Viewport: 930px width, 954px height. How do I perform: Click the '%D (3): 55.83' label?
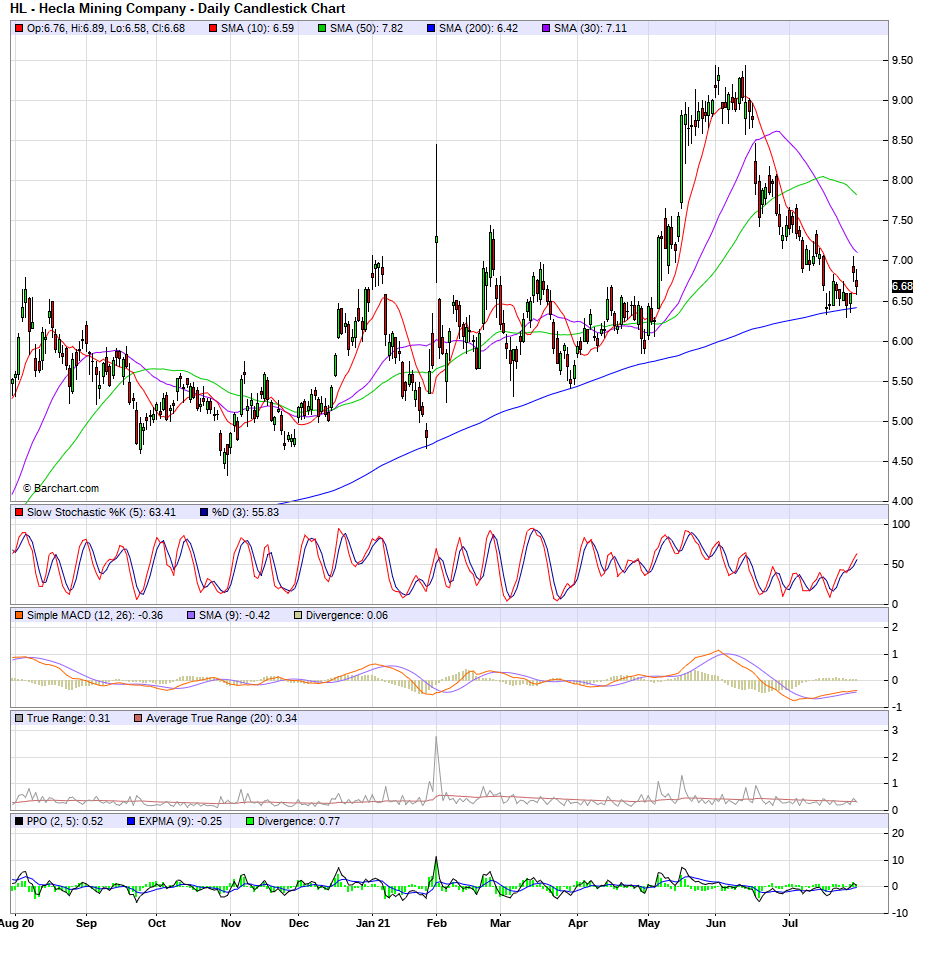245,512
